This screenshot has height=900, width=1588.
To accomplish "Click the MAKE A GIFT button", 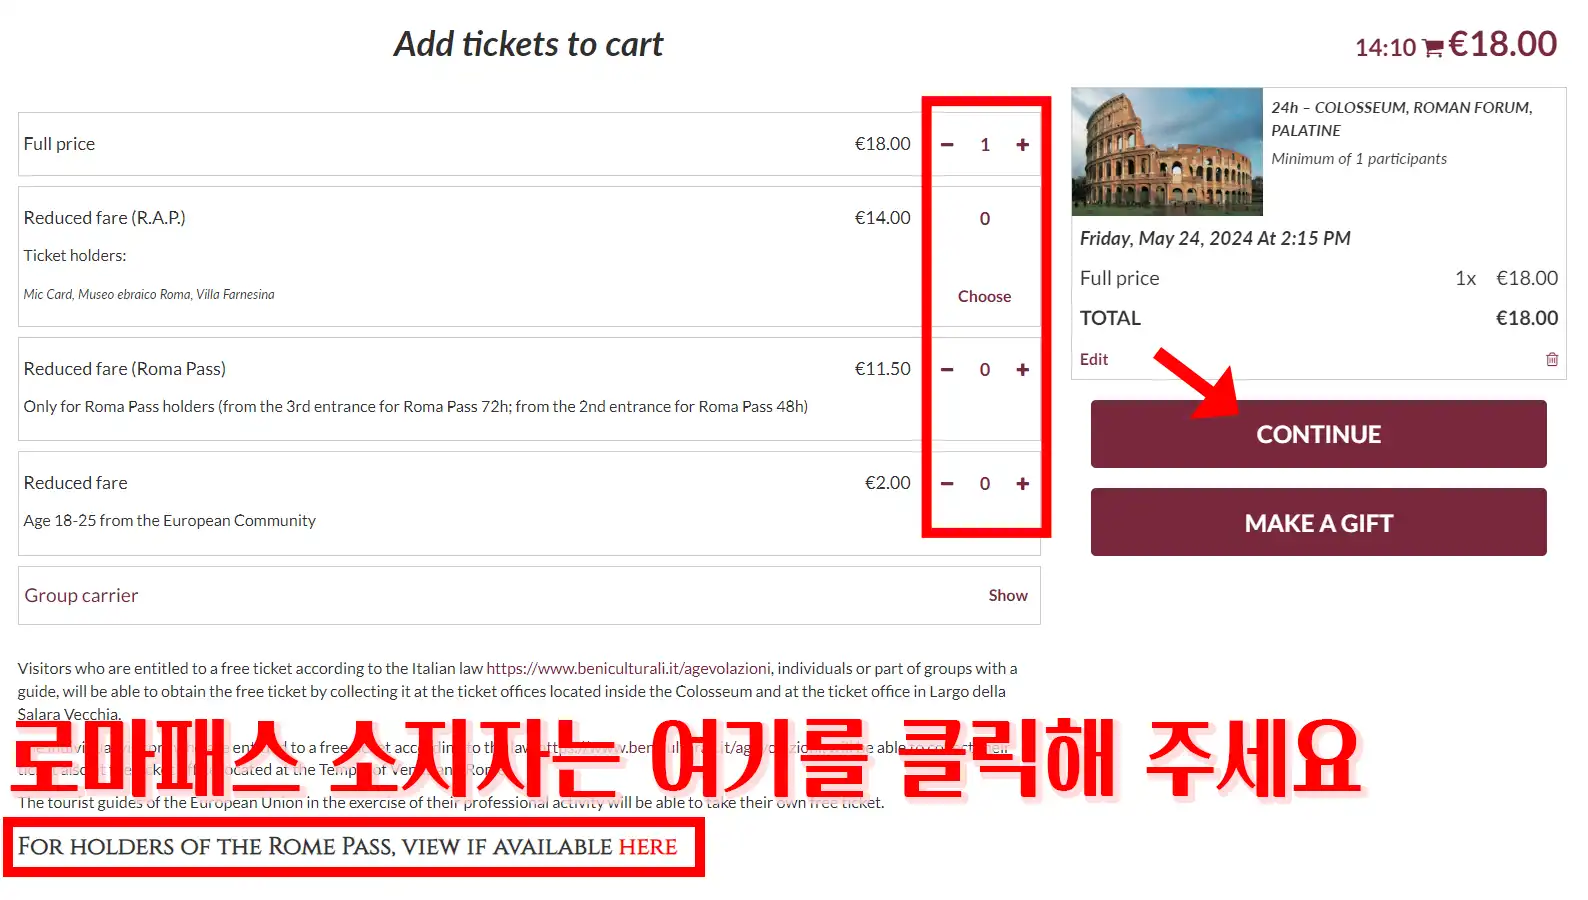I will tap(1318, 523).
